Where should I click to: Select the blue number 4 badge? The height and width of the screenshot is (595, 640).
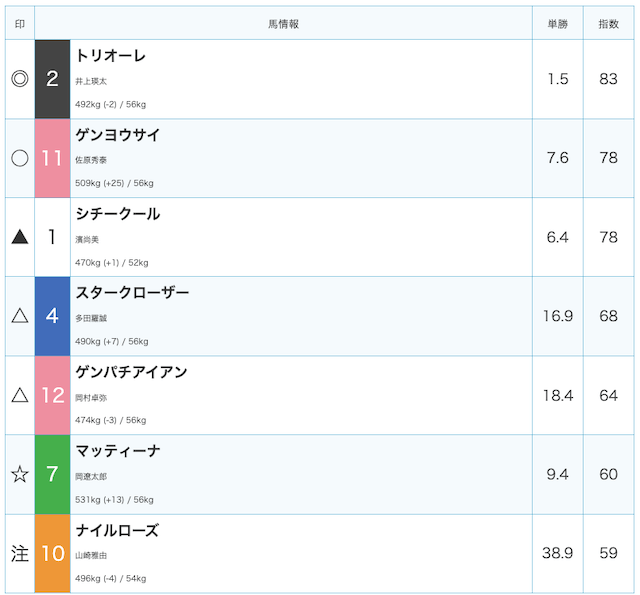[x=52, y=316]
